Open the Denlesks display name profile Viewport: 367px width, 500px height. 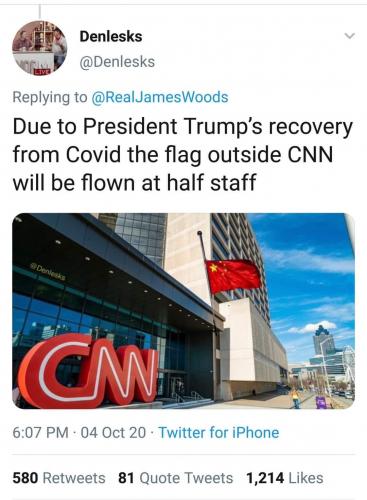[x=111, y=36]
